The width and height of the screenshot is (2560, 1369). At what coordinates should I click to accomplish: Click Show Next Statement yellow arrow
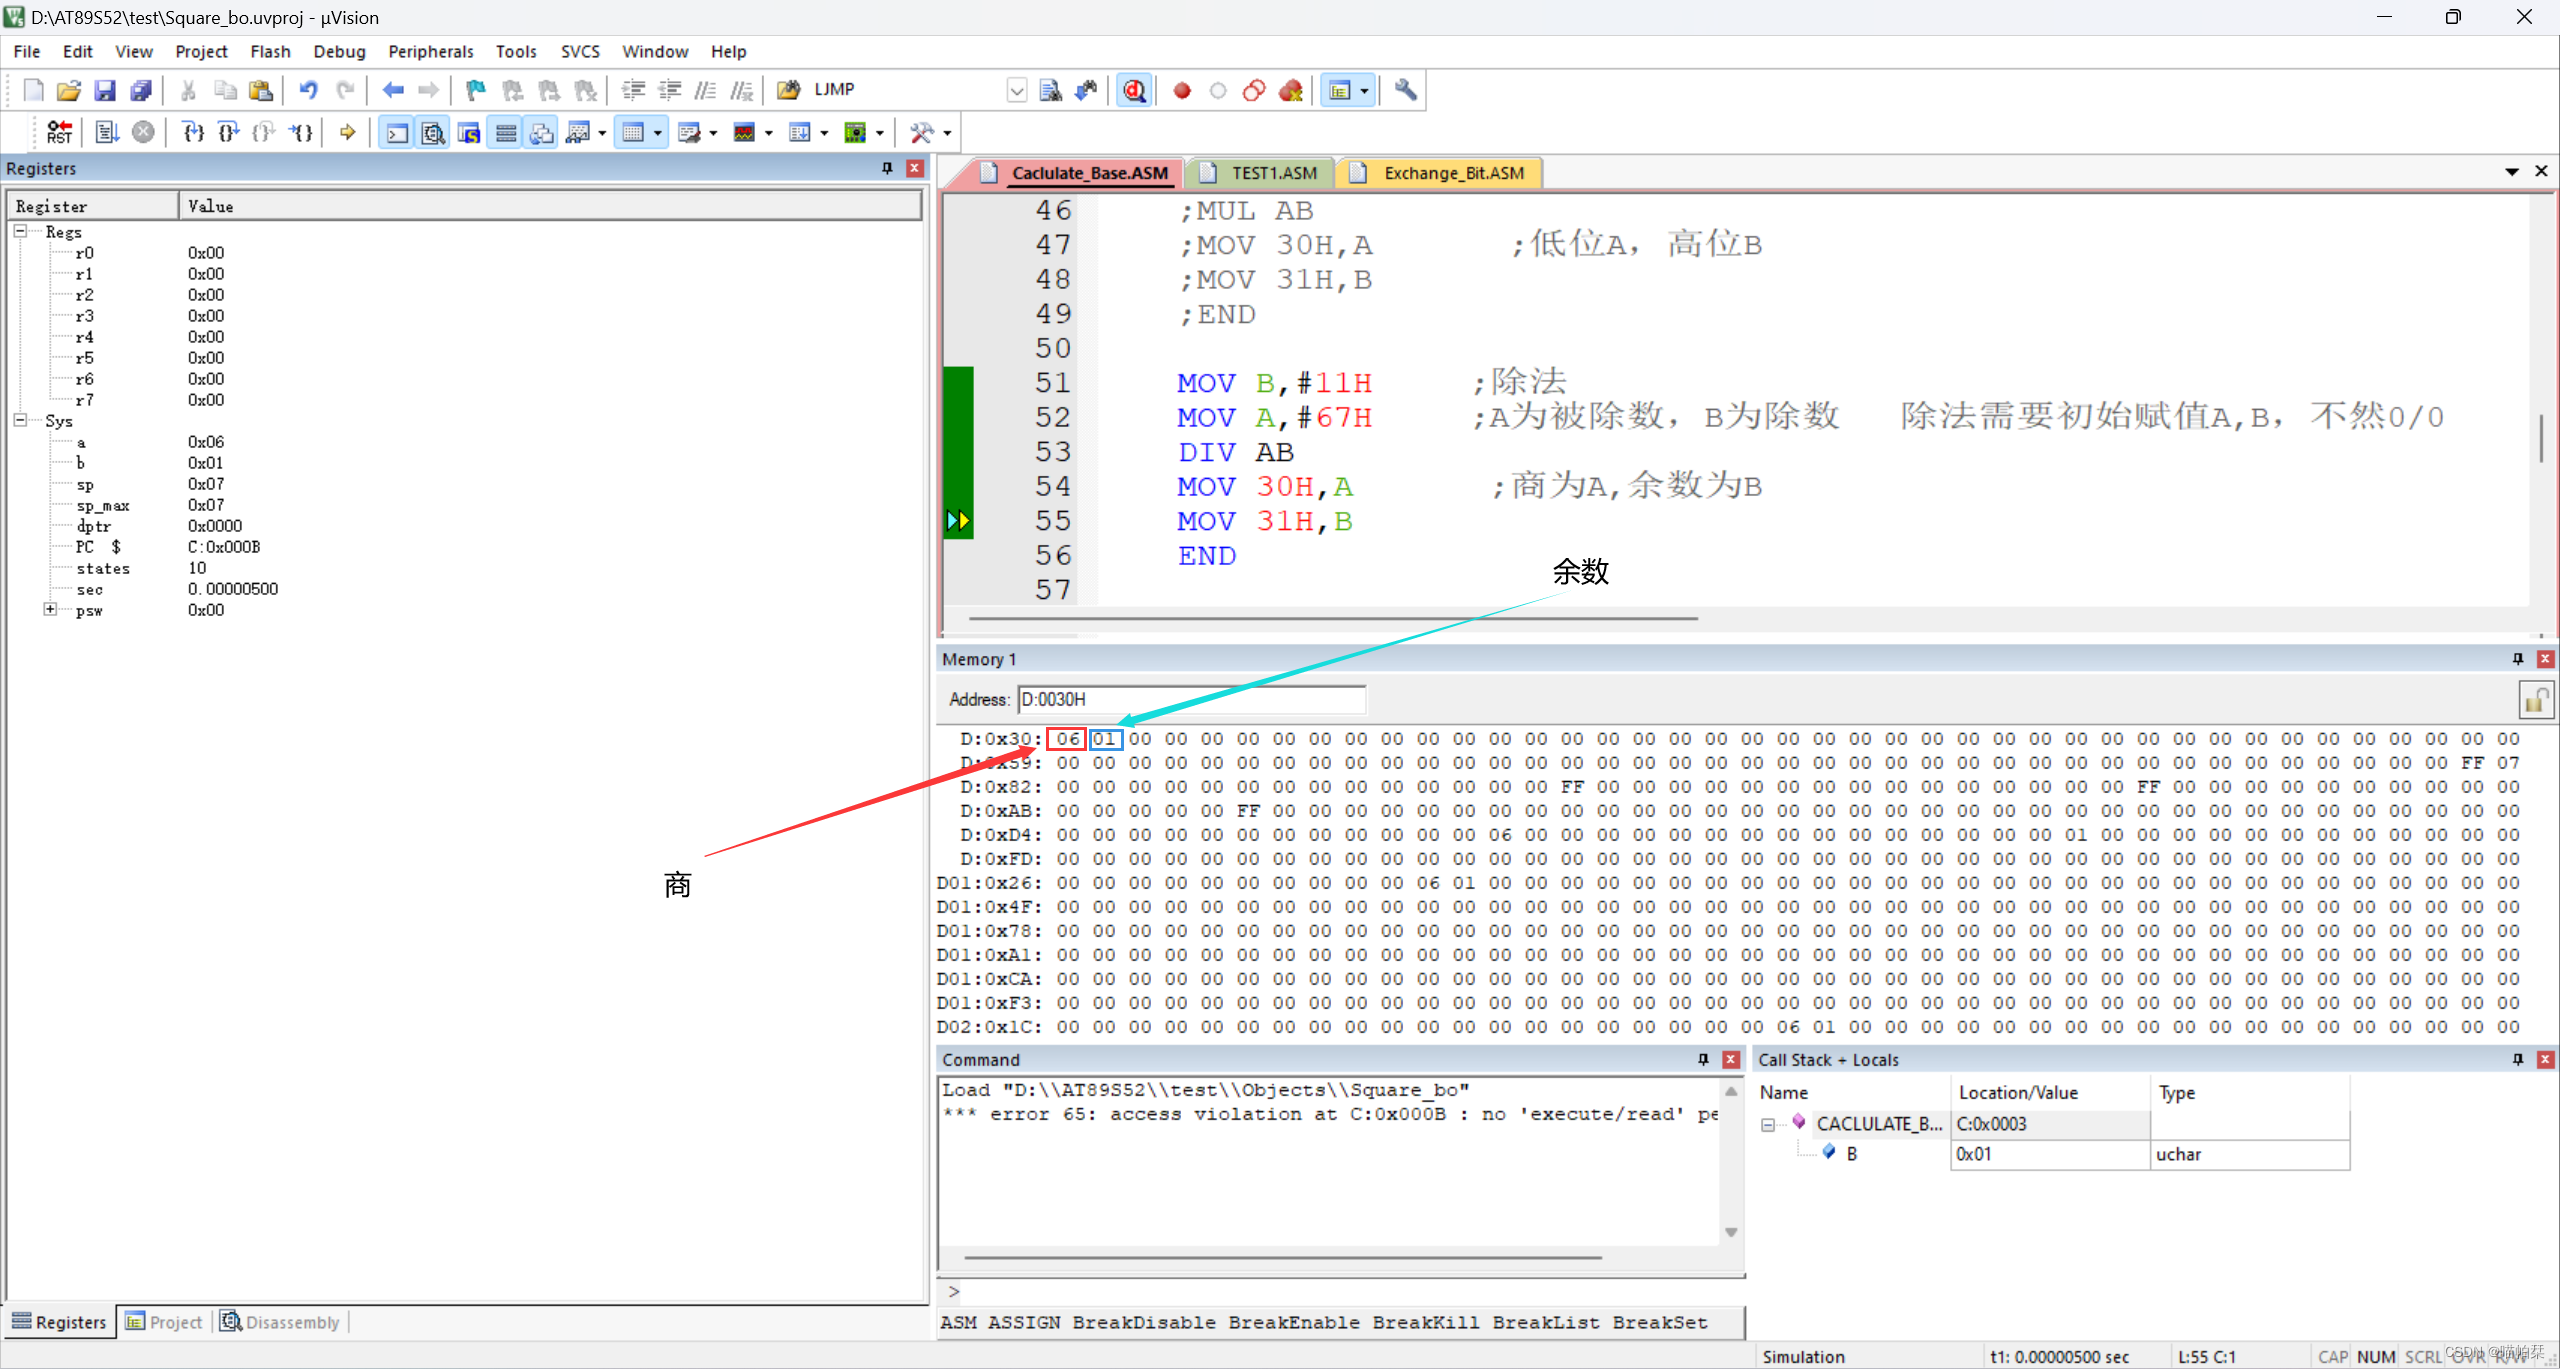(347, 132)
